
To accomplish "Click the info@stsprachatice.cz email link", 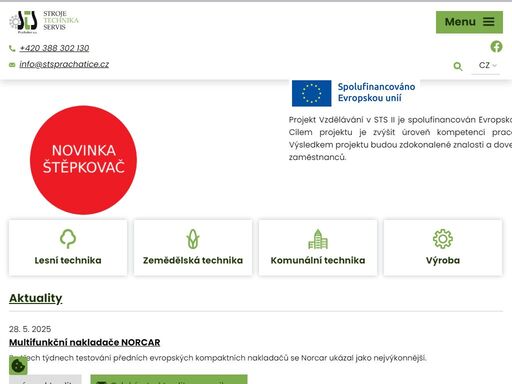I will click(64, 64).
